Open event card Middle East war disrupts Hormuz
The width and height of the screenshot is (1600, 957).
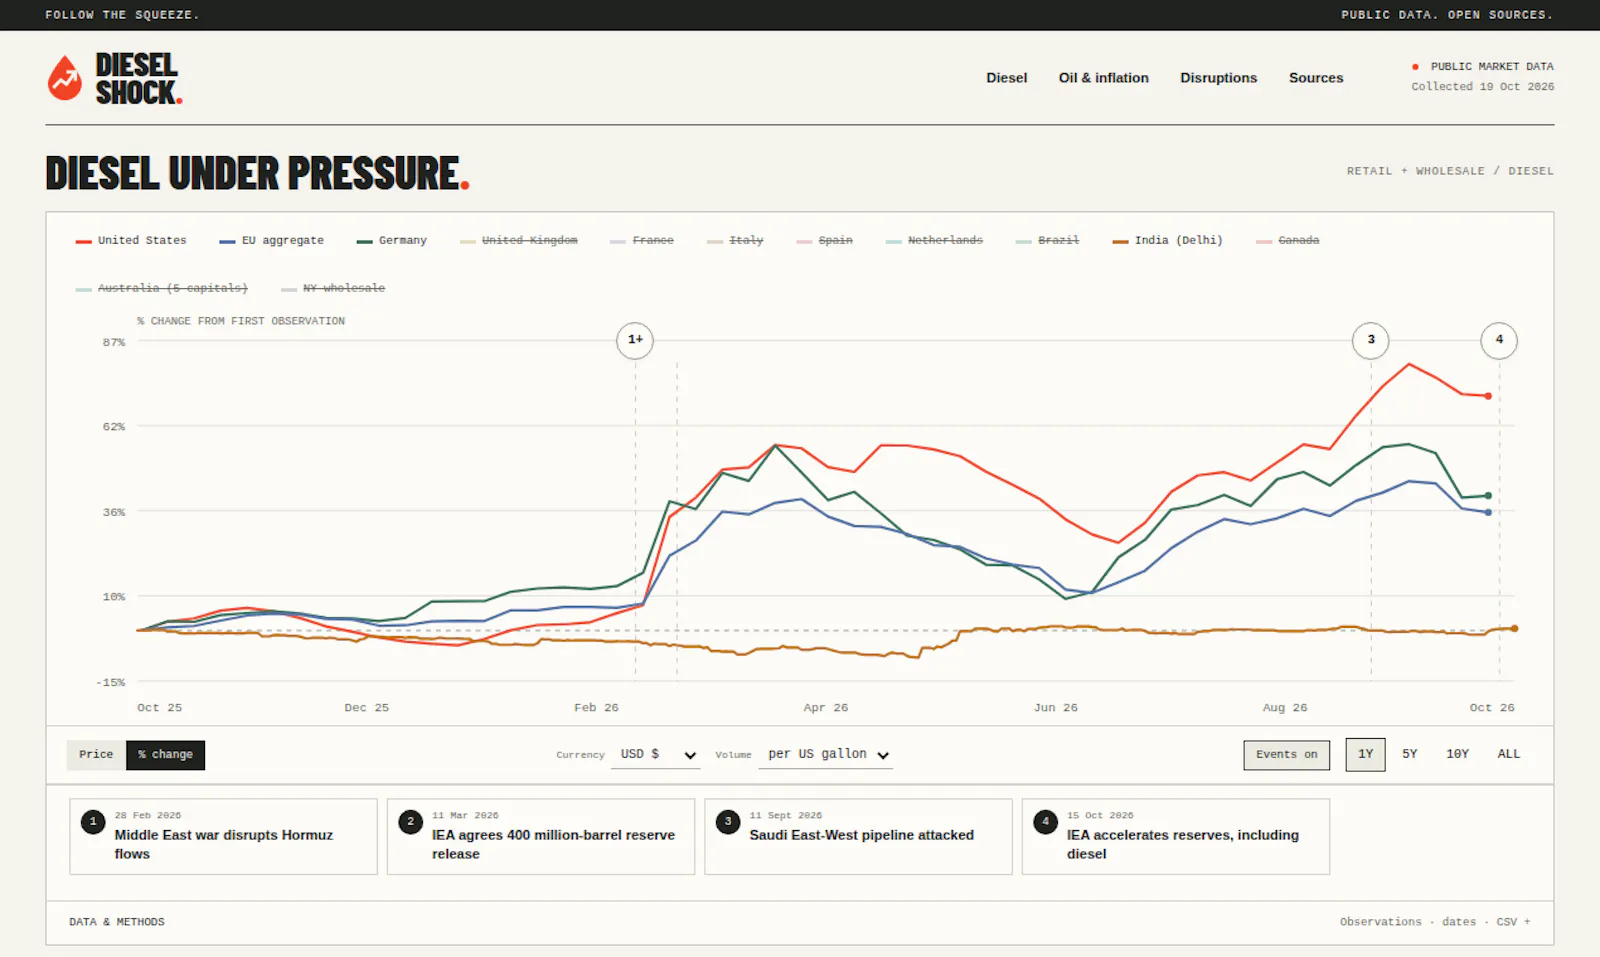click(223, 837)
